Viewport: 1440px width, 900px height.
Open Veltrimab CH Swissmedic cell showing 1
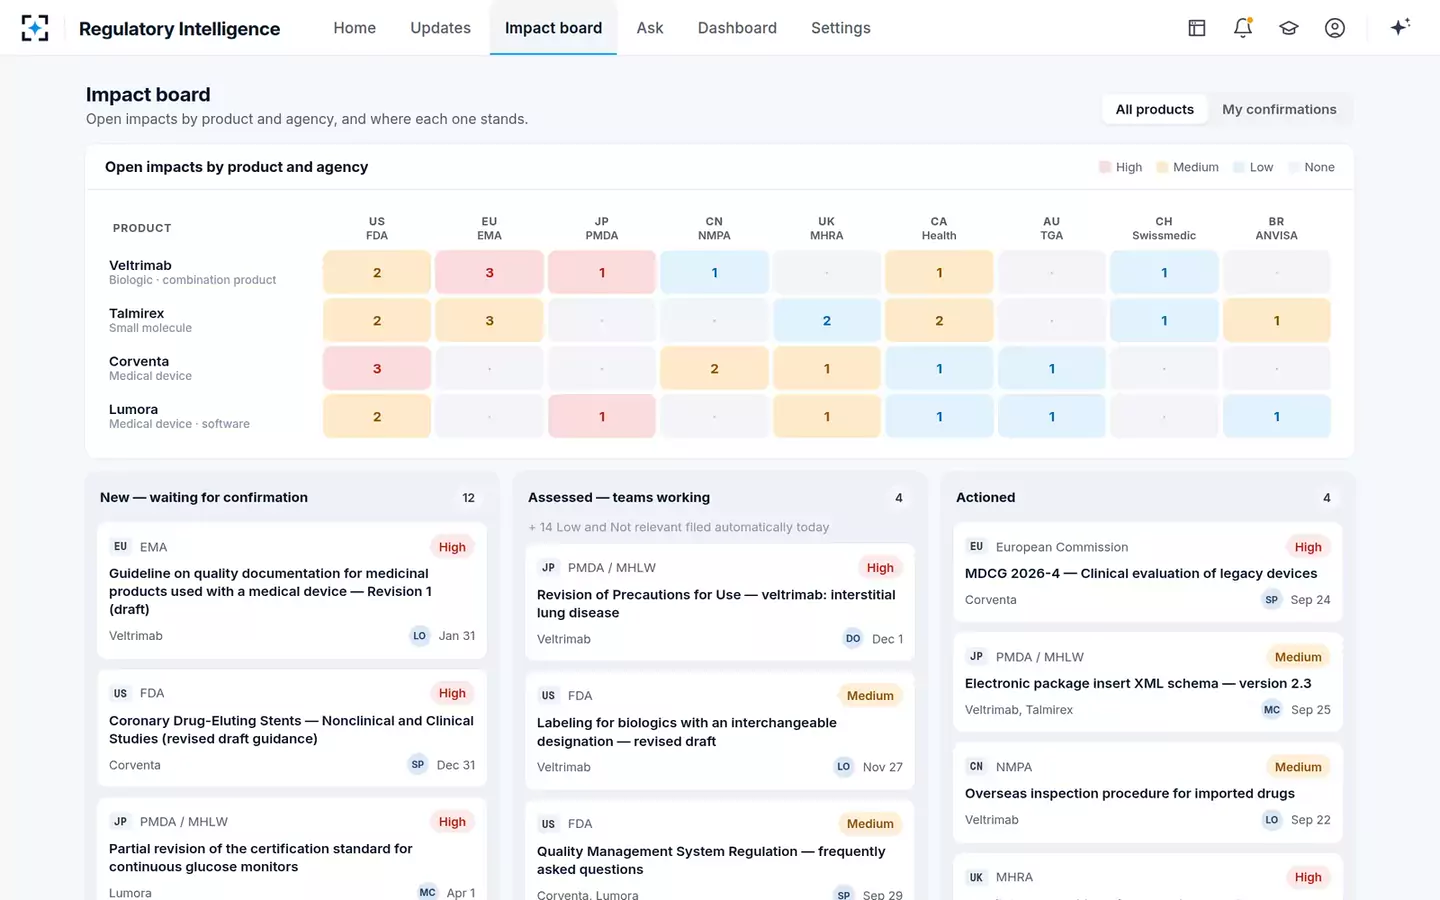point(1164,272)
